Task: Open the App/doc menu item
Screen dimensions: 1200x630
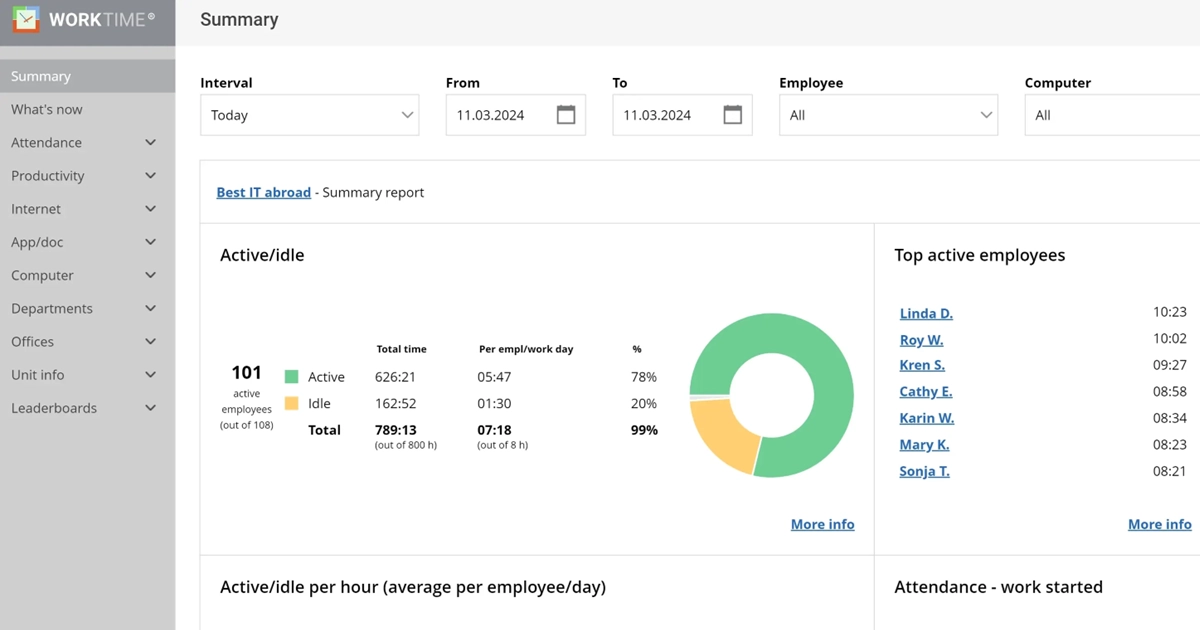Action: 38,242
